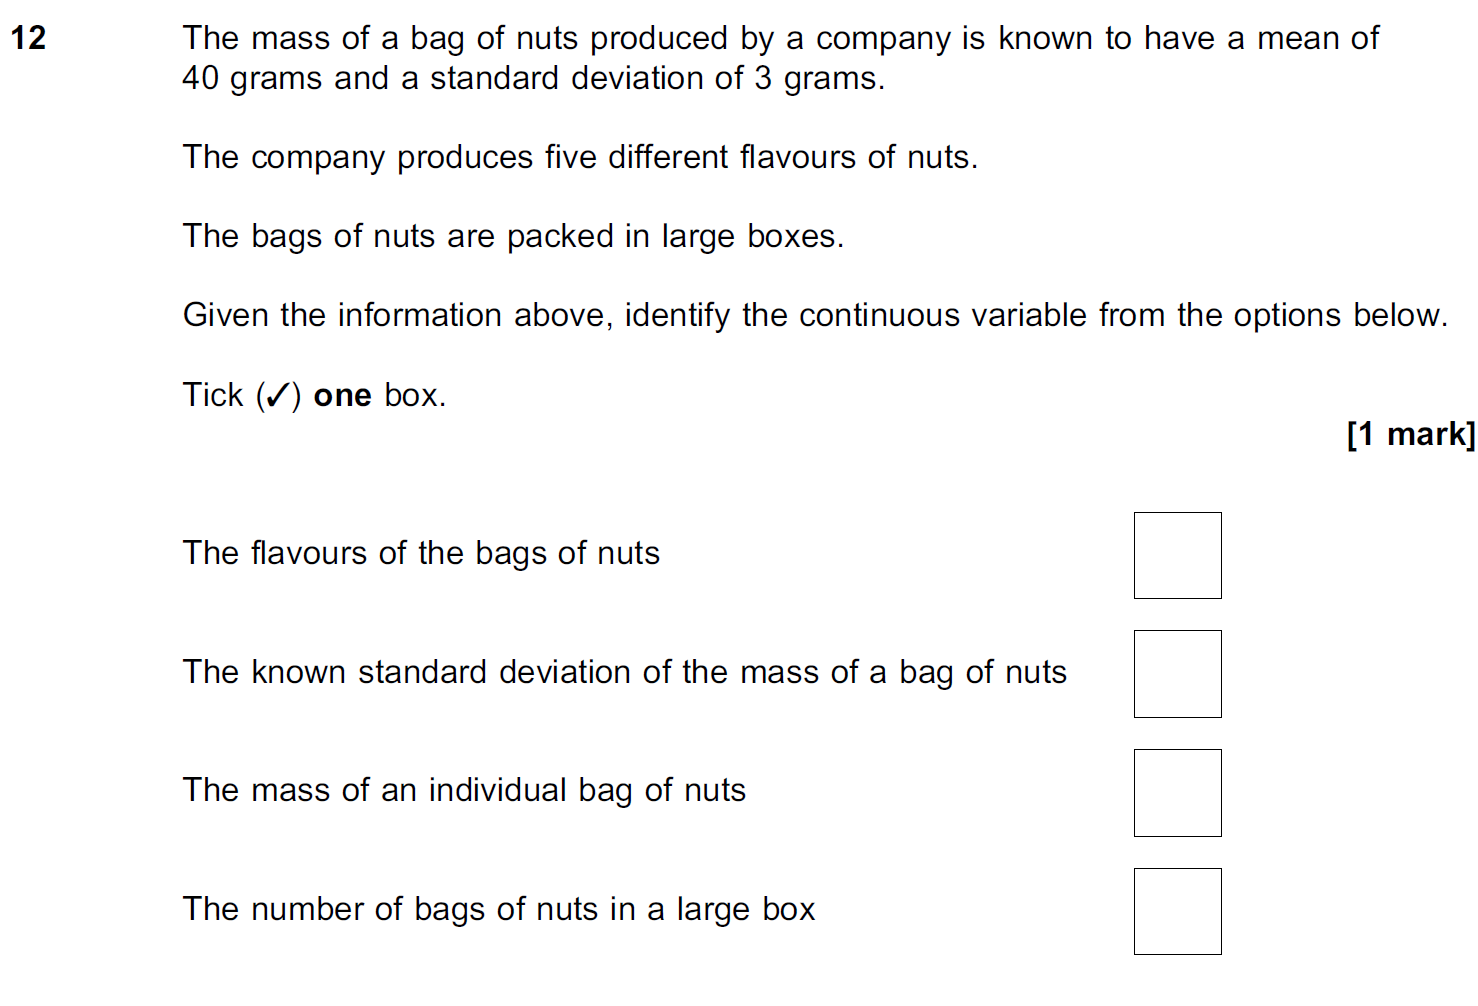Click the option text about known standard deviation
This screenshot has width=1478, height=1006.
625,672
